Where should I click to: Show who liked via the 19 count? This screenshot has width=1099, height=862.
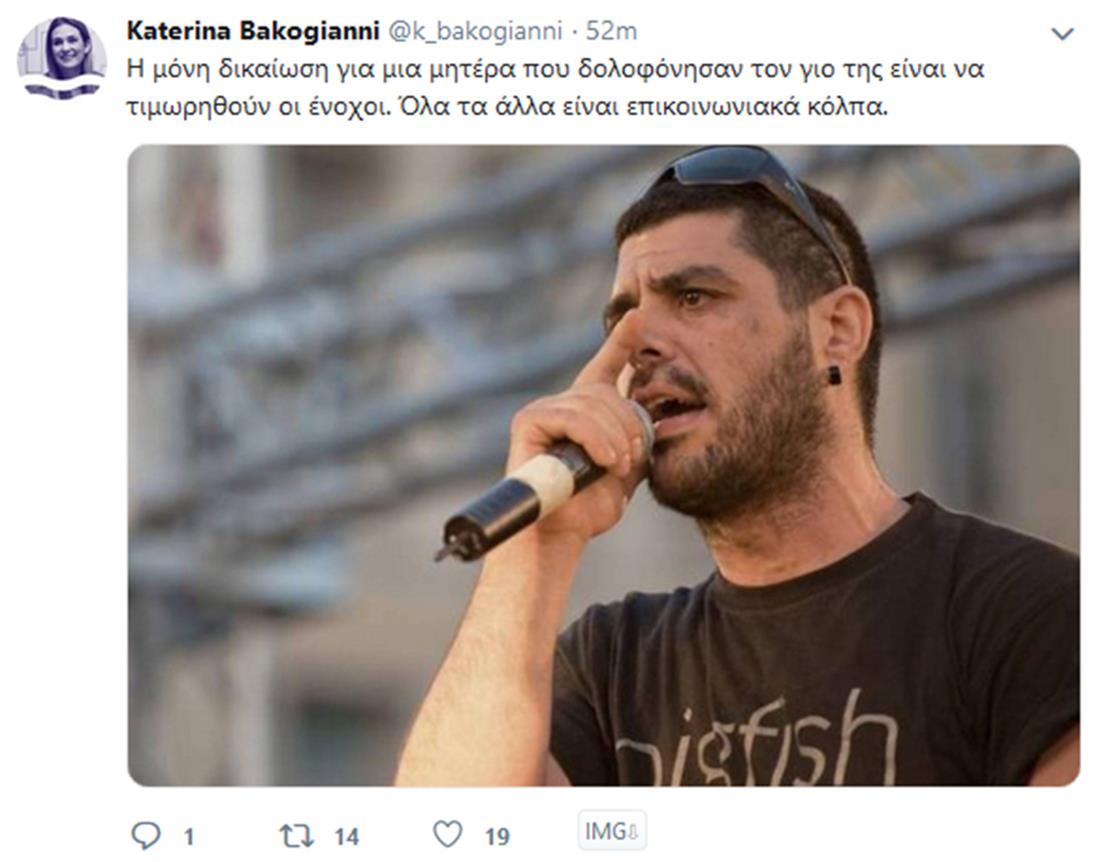coord(497,836)
